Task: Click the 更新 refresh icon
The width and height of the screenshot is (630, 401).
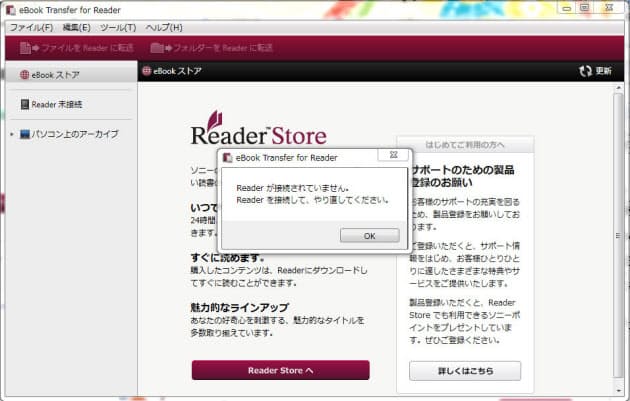Action: (585, 71)
